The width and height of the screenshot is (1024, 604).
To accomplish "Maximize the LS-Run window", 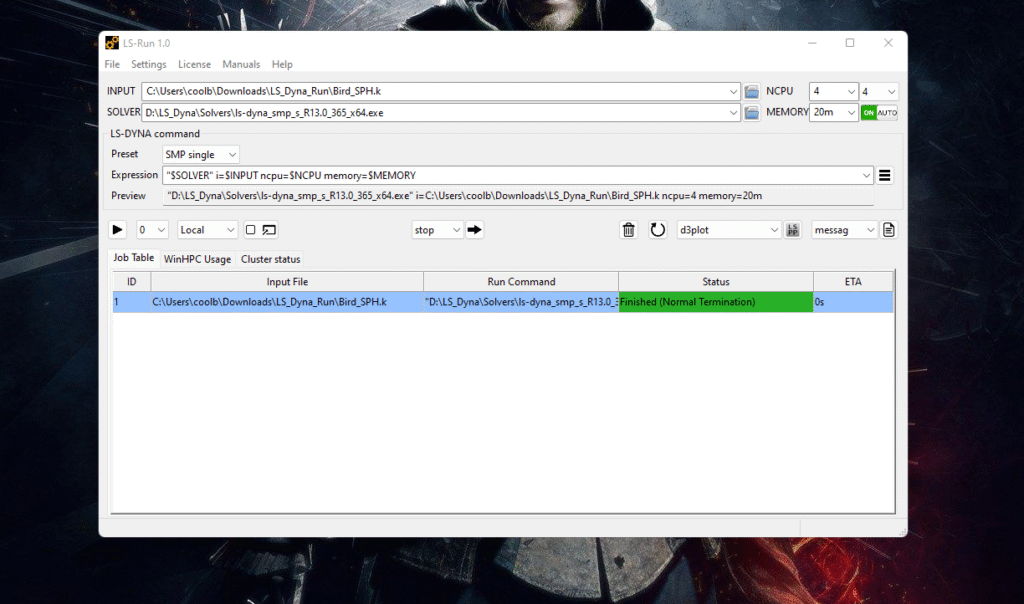I will click(850, 43).
